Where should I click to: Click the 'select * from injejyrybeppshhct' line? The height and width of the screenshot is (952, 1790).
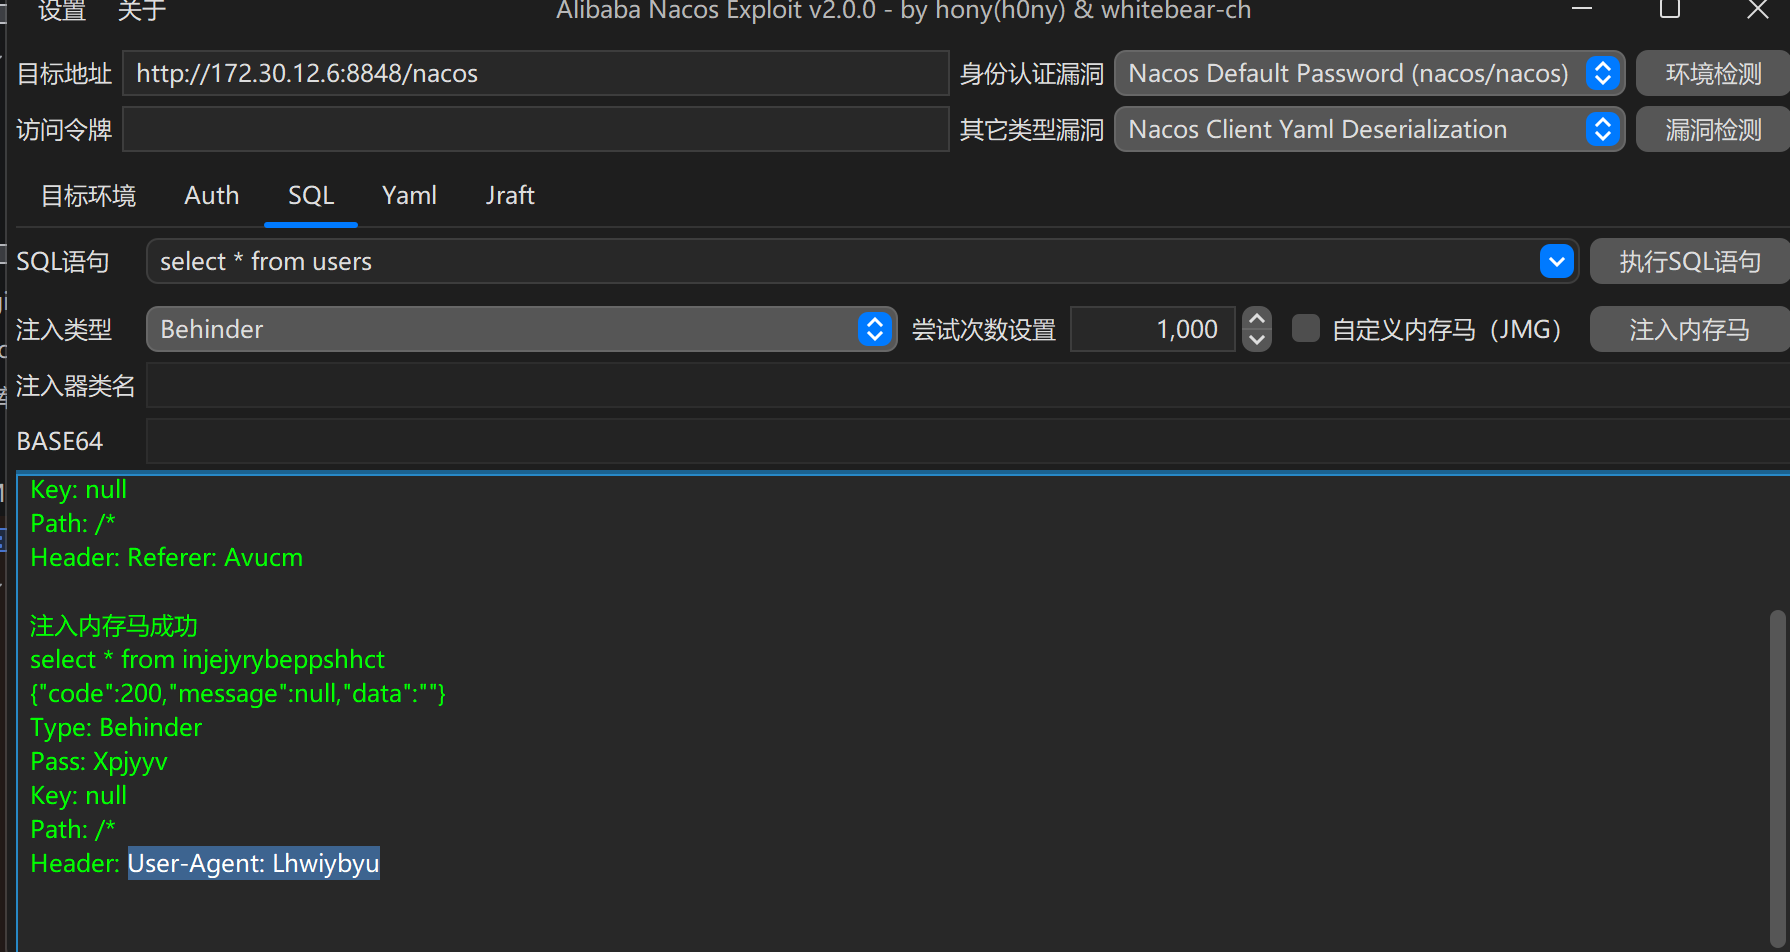pos(208,660)
